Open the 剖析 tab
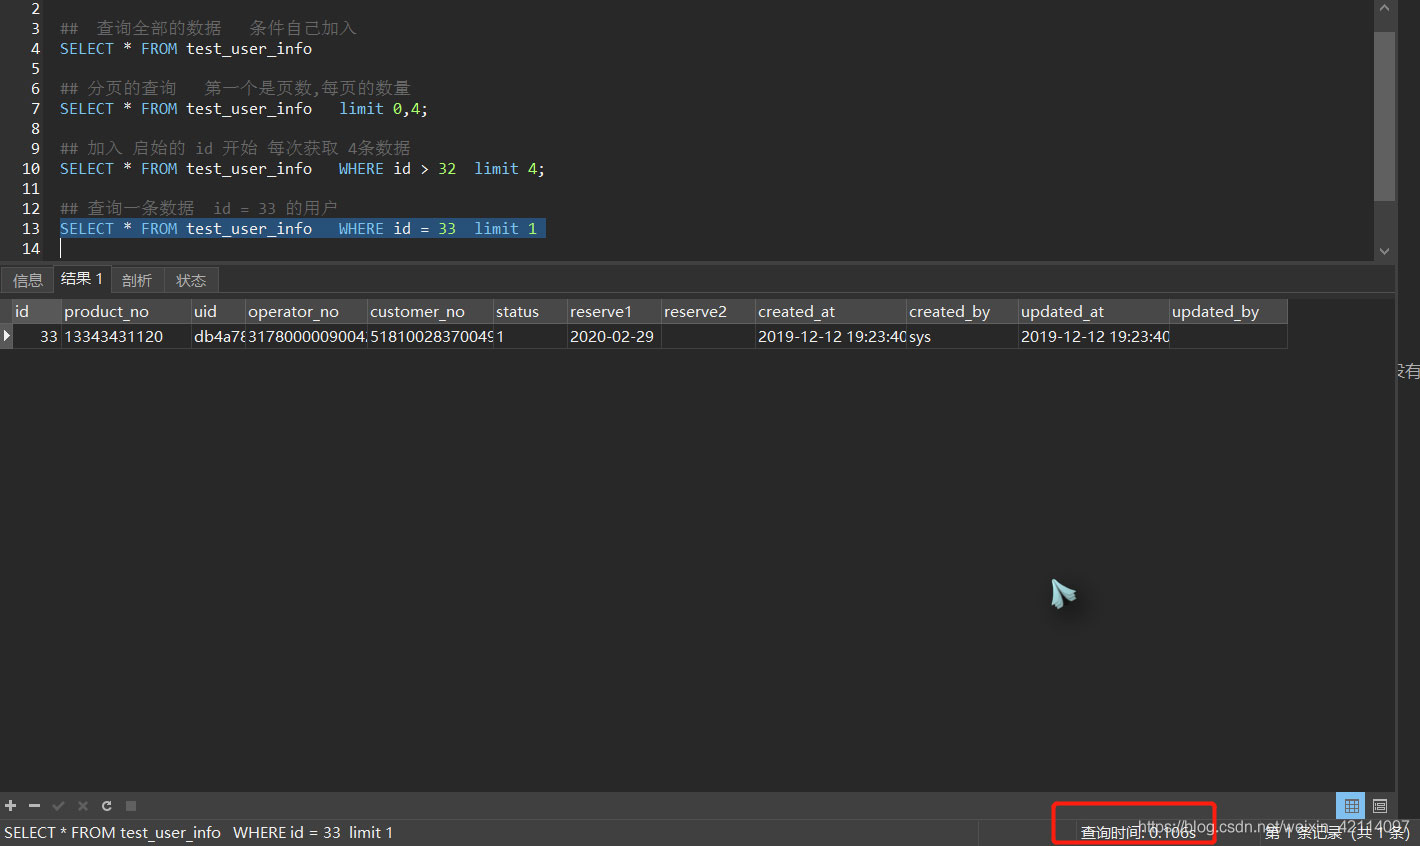The width and height of the screenshot is (1420, 846). (137, 280)
